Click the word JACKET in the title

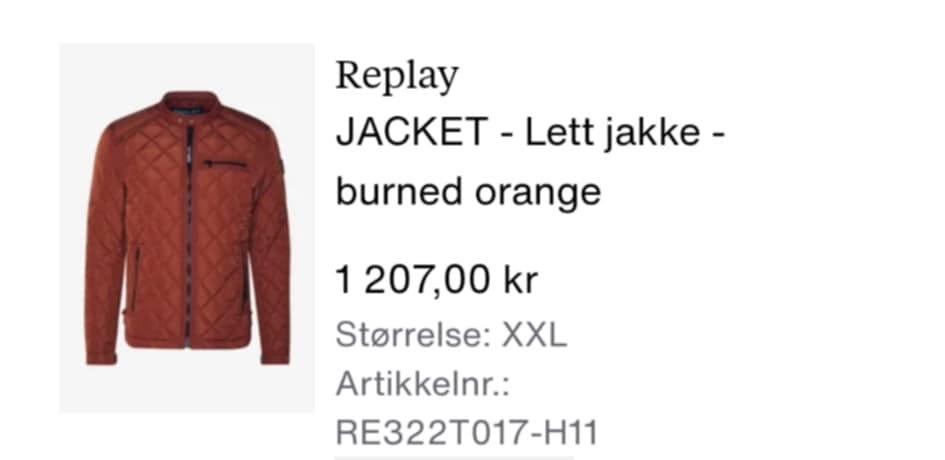[411, 132]
